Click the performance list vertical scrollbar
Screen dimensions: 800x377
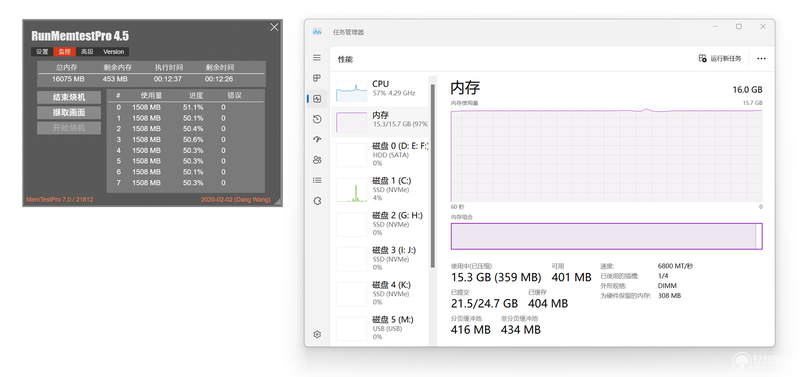coord(433,176)
